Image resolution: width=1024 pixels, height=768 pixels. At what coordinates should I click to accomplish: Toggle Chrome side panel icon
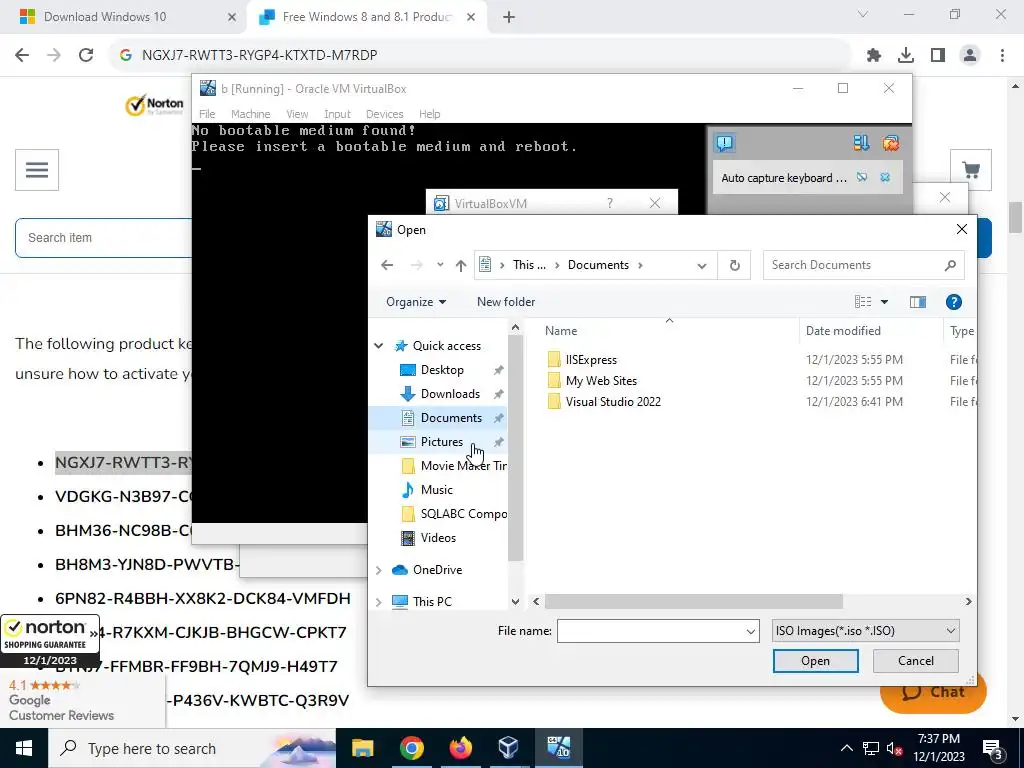point(938,56)
